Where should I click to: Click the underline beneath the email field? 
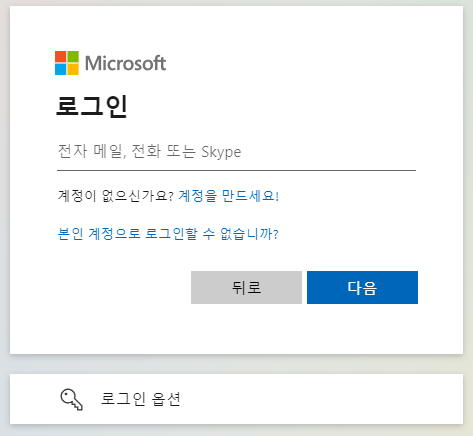click(x=236, y=170)
